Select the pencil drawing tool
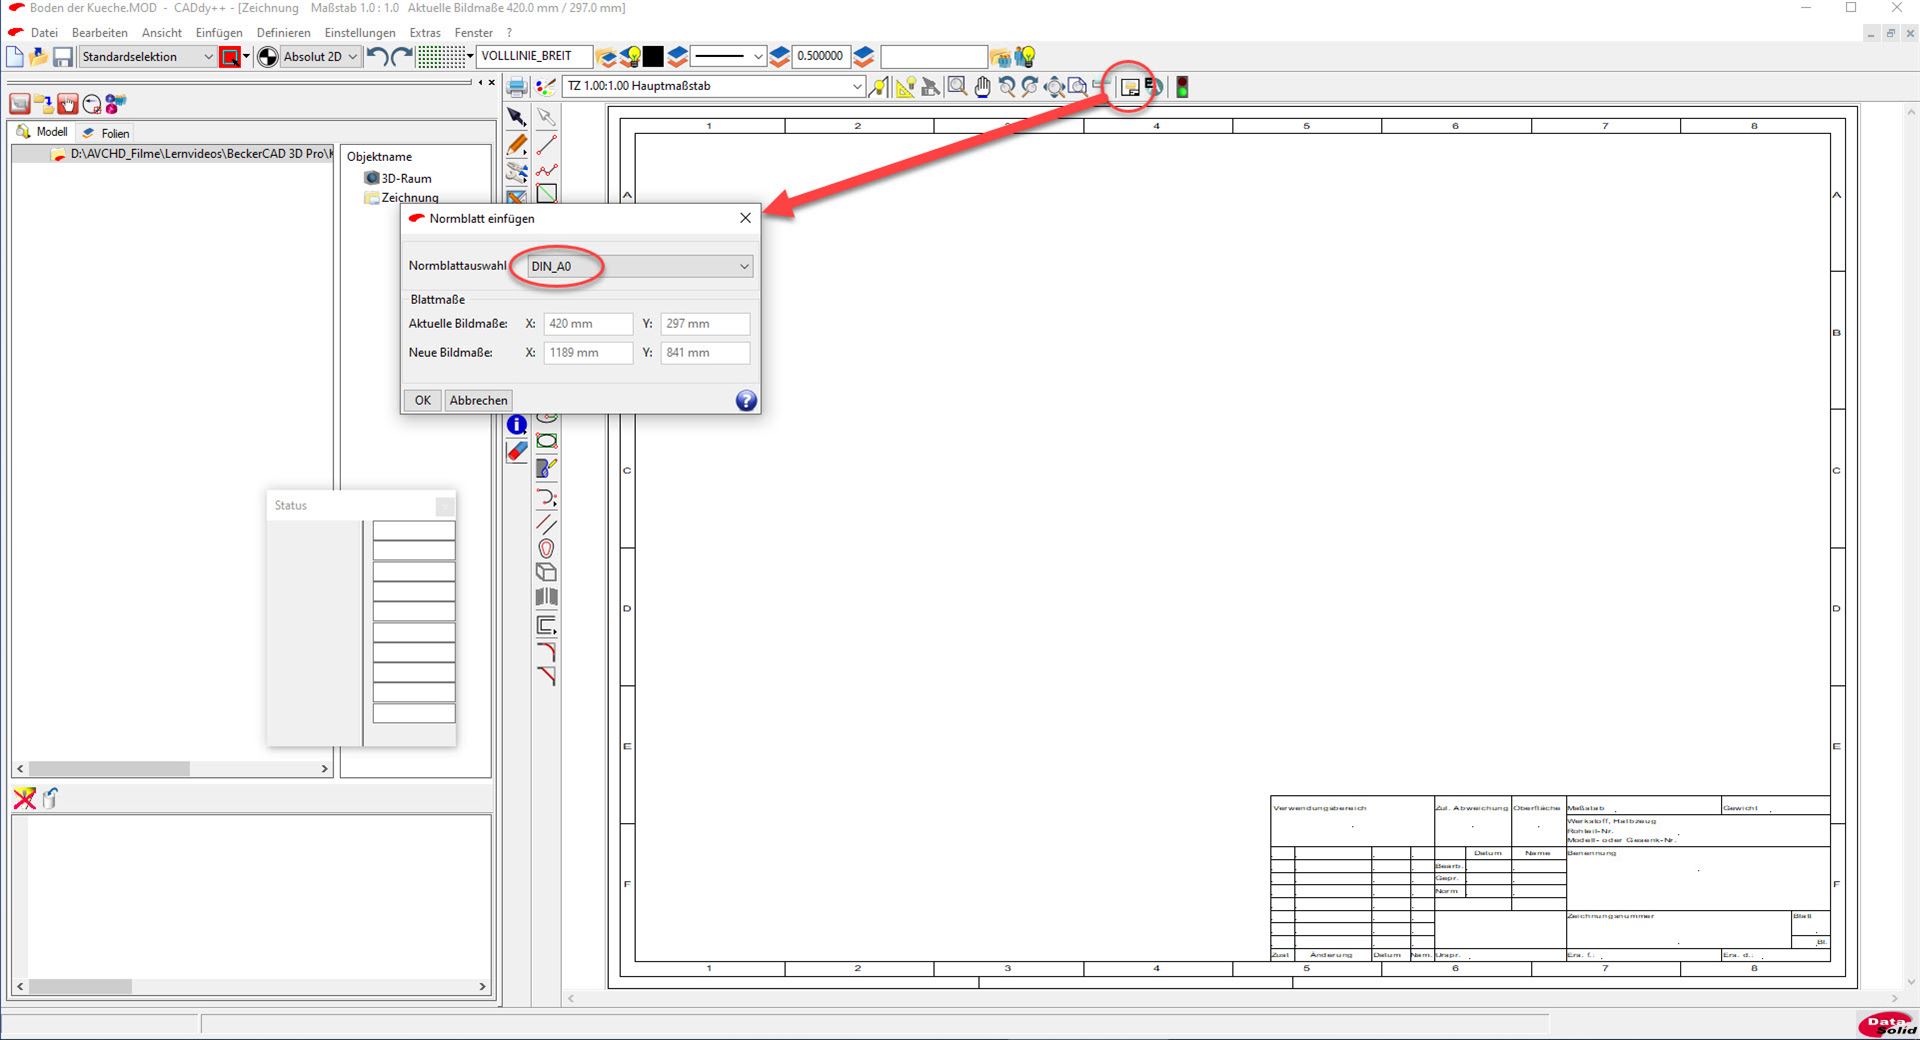This screenshot has height=1040, width=1920. coord(517,145)
